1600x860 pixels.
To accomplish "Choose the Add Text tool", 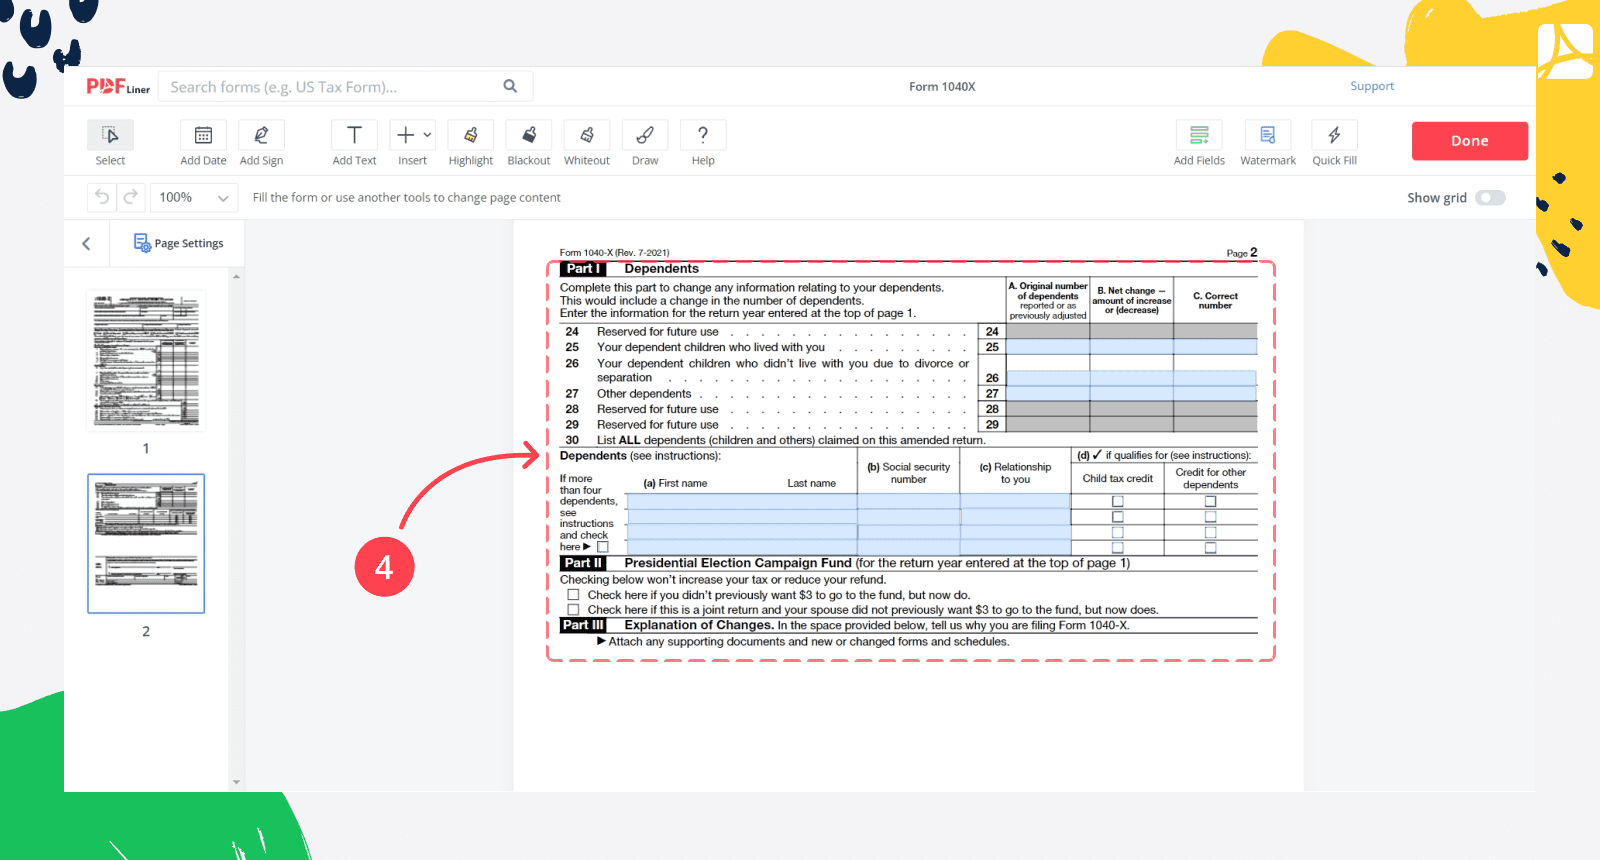I will [x=354, y=136].
